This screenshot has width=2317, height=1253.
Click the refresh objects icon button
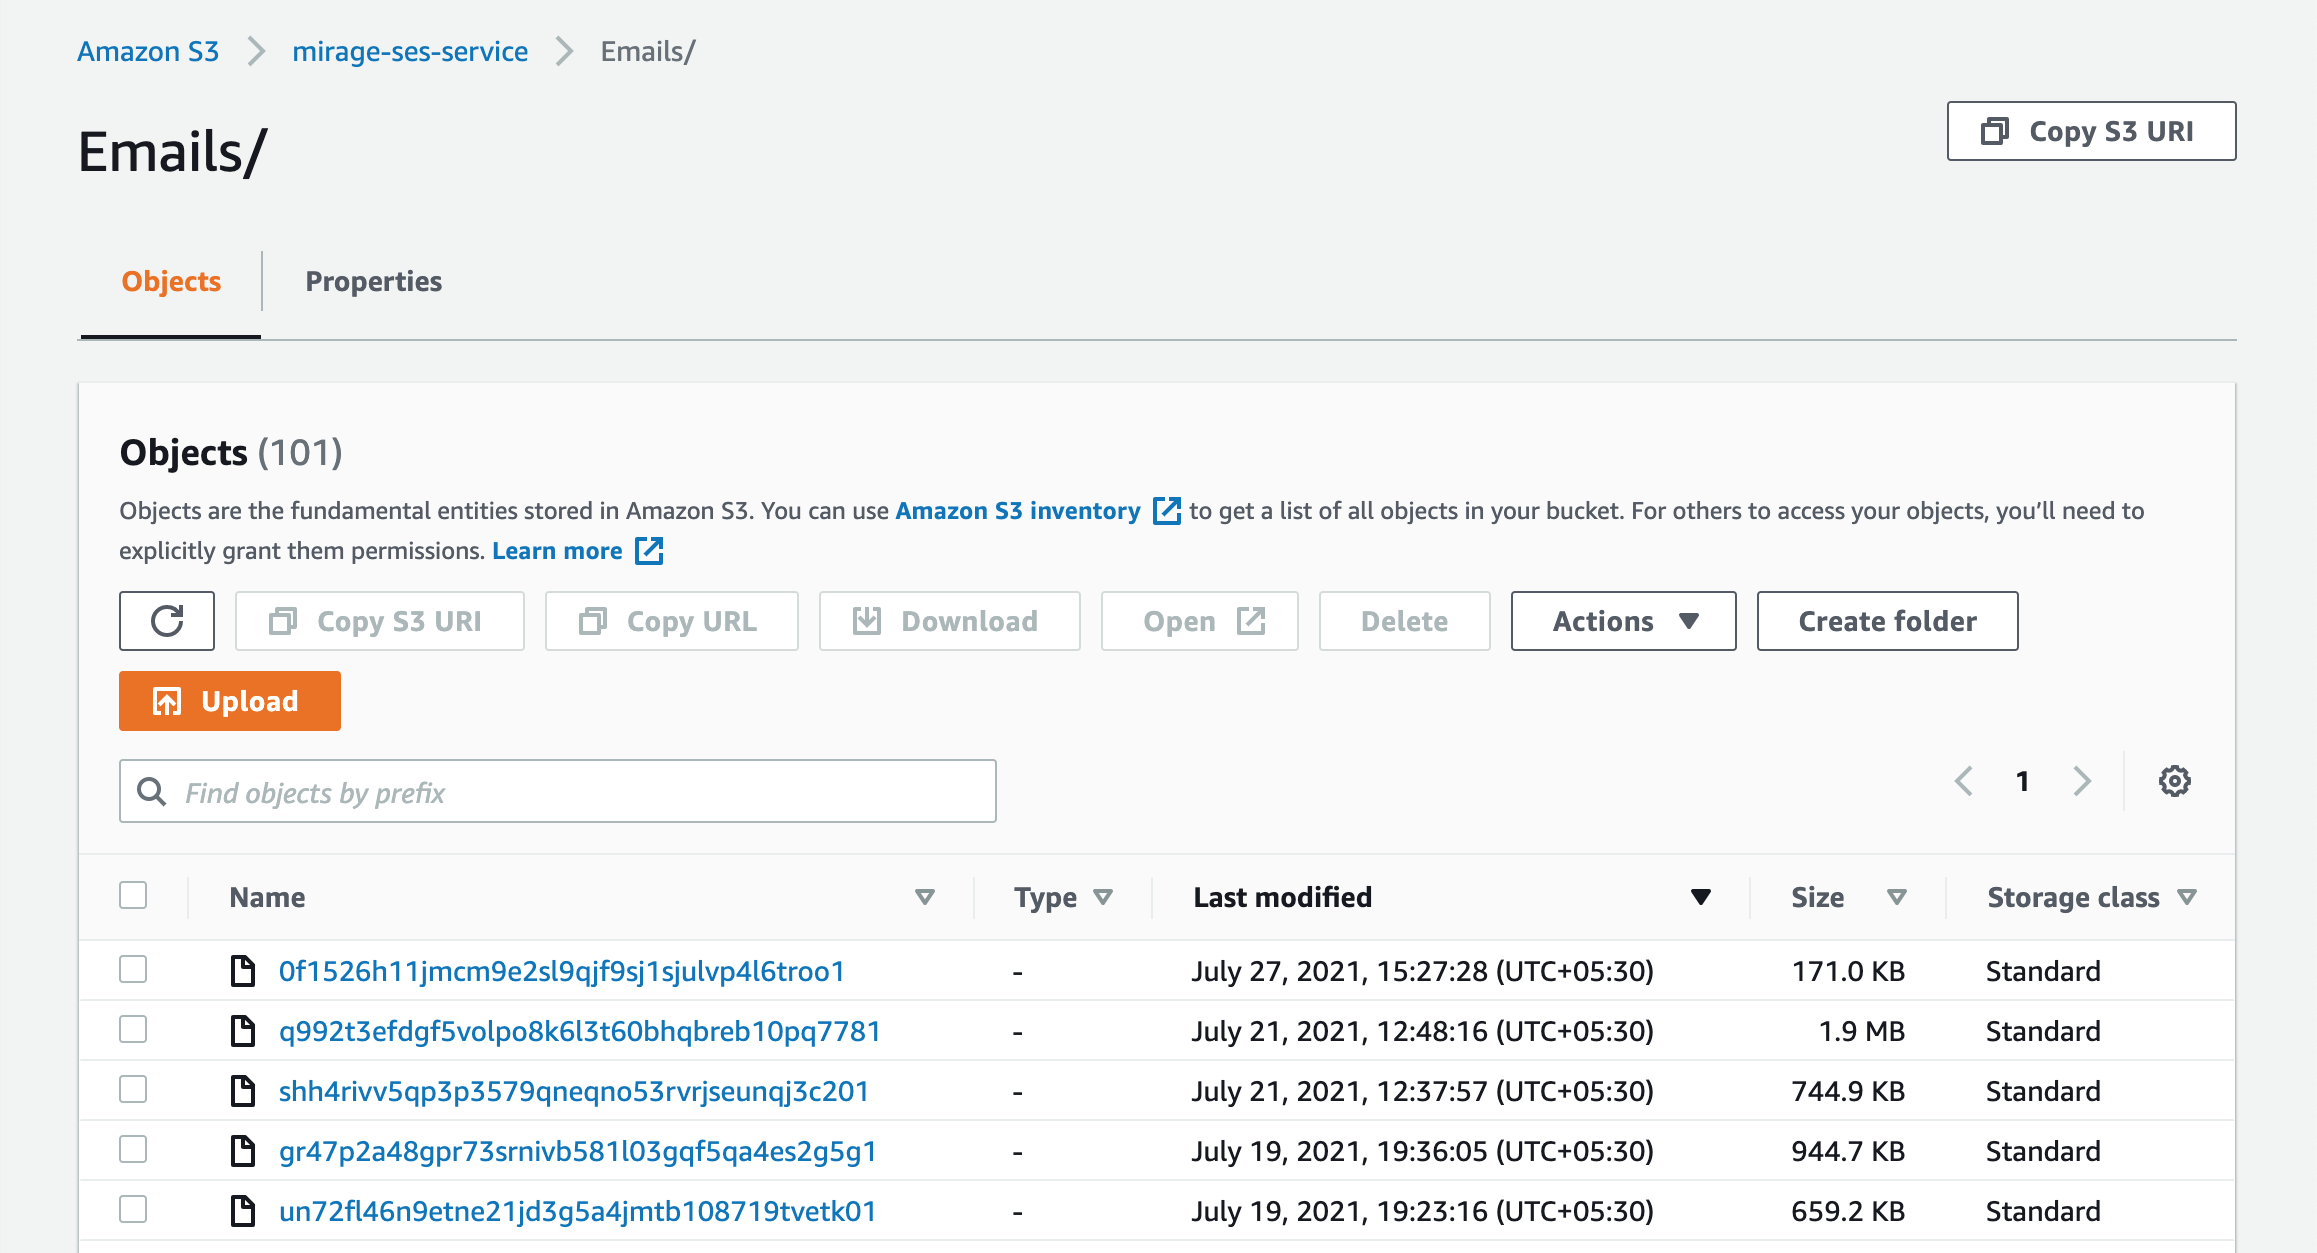[x=167, y=621]
